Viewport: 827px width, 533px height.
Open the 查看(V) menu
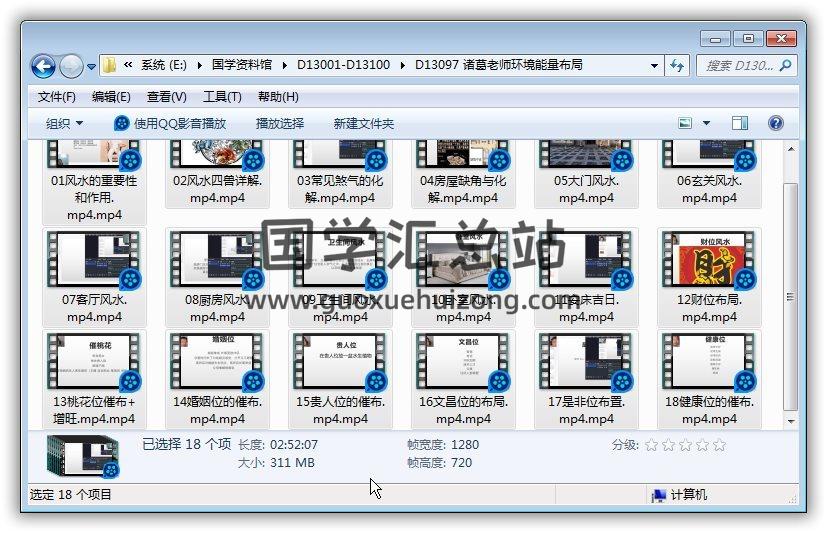pyautogui.click(x=166, y=96)
